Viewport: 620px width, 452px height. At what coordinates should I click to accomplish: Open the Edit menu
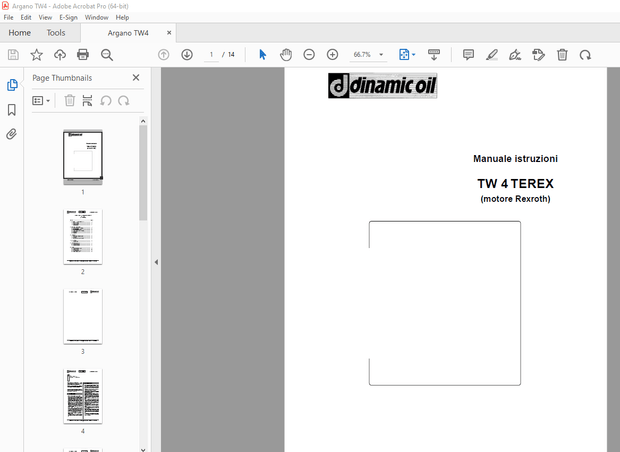(26, 17)
